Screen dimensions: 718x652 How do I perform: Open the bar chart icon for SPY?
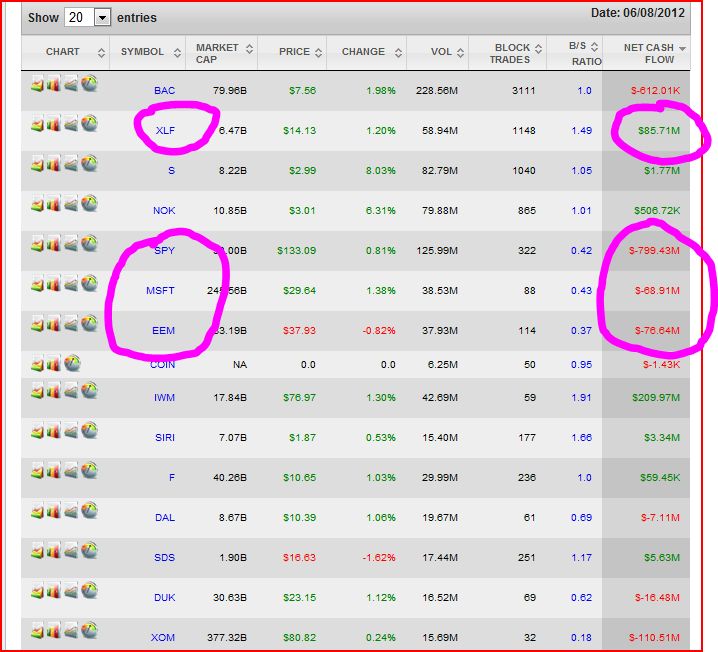pos(54,244)
